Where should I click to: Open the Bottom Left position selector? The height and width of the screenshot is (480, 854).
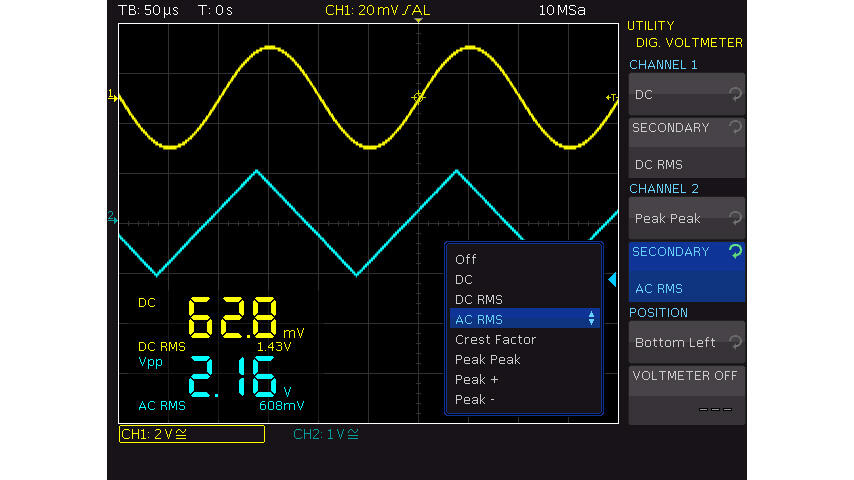point(686,342)
